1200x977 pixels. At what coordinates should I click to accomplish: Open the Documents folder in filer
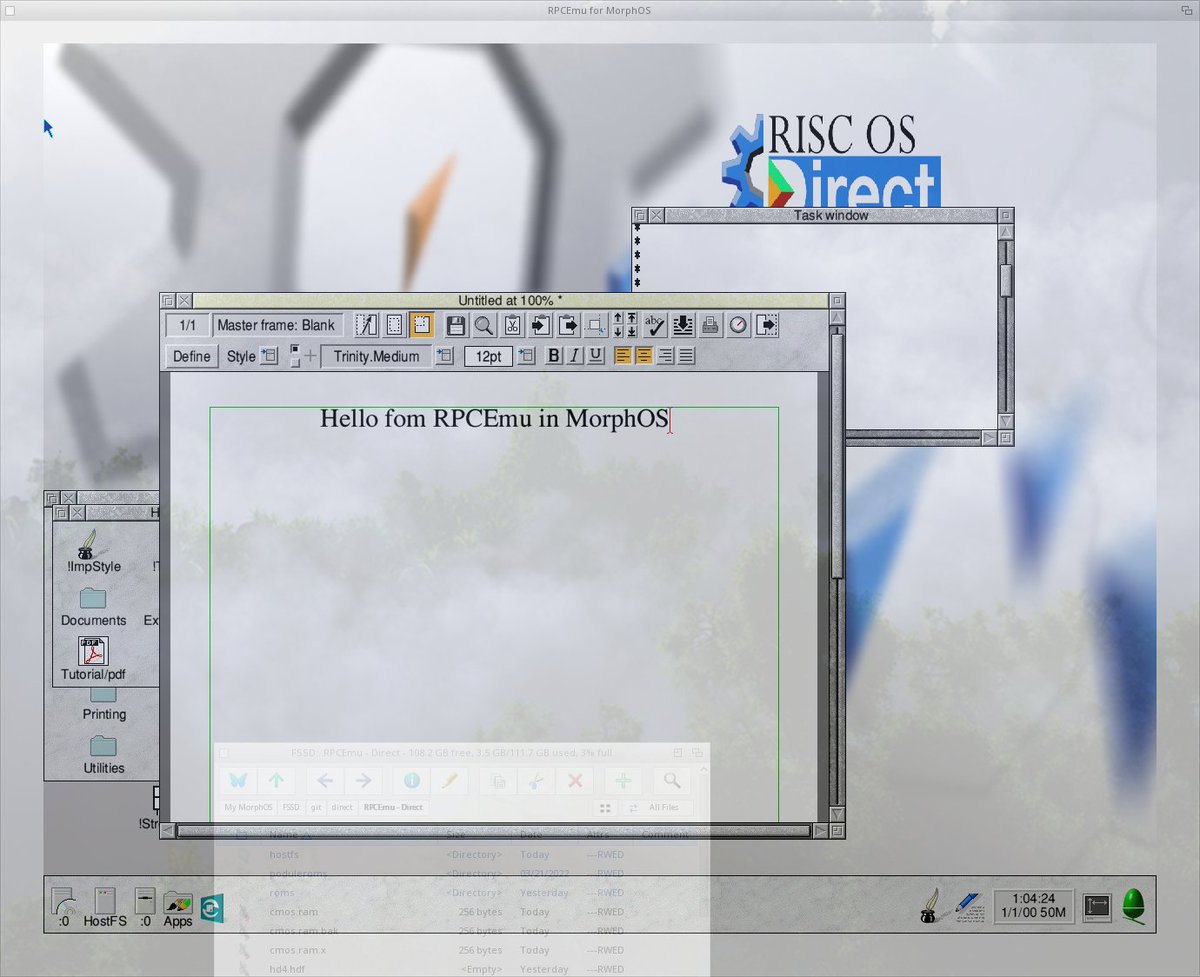93,607
